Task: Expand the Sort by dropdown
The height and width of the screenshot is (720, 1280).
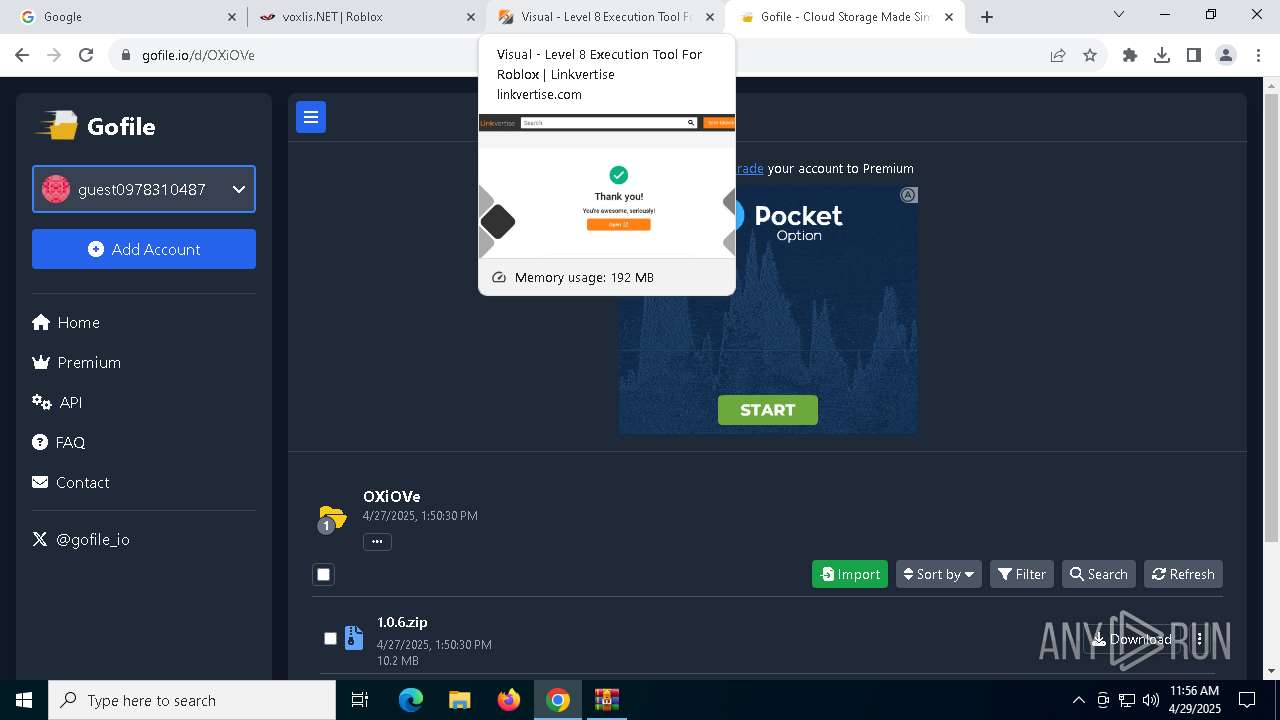Action: coord(939,574)
